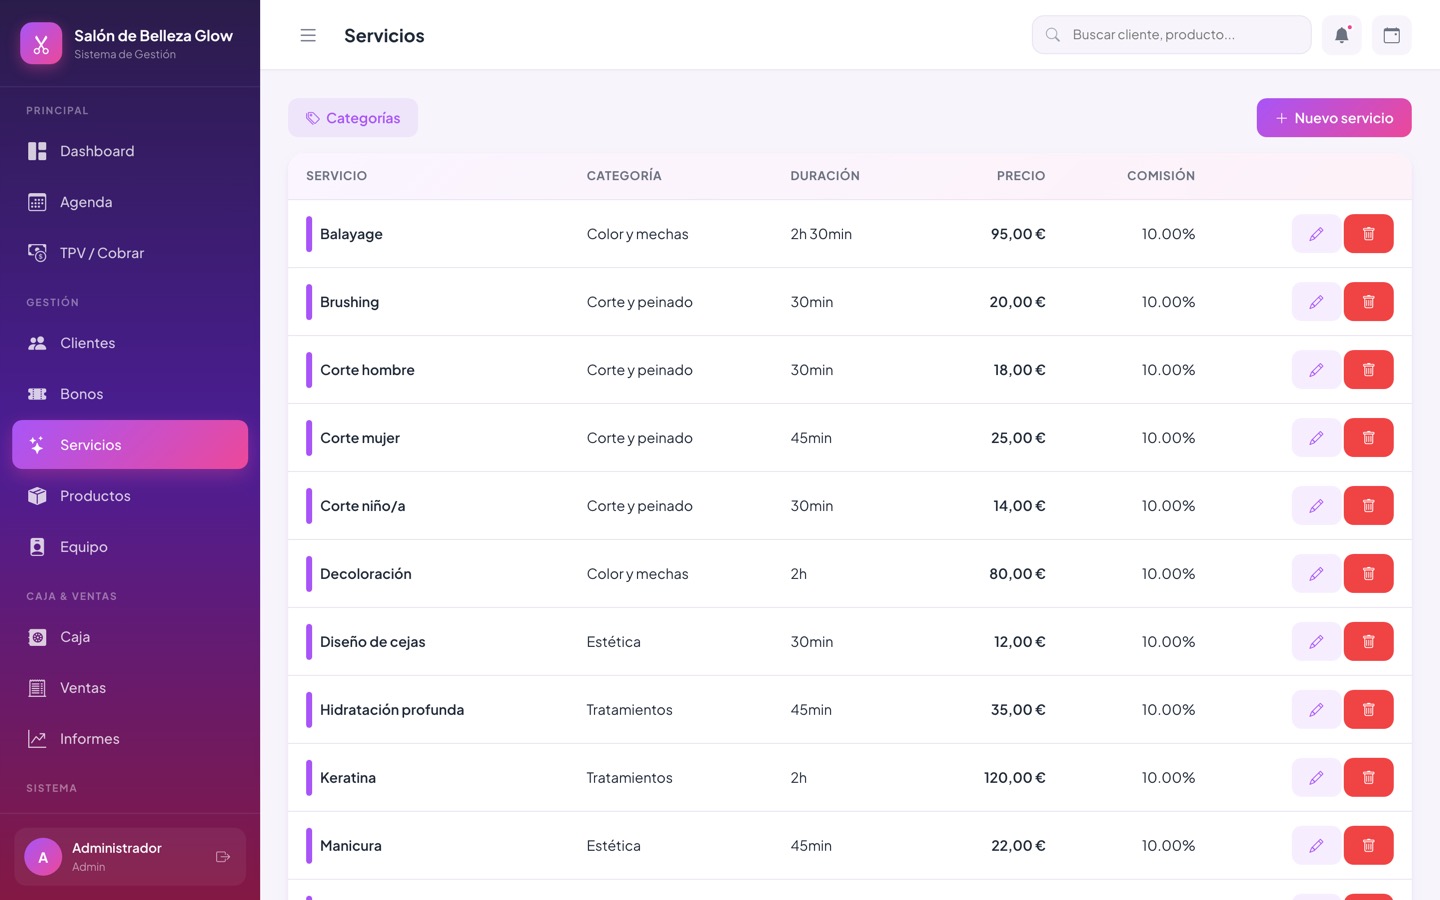Open the Dashboard menu item

tap(130, 151)
